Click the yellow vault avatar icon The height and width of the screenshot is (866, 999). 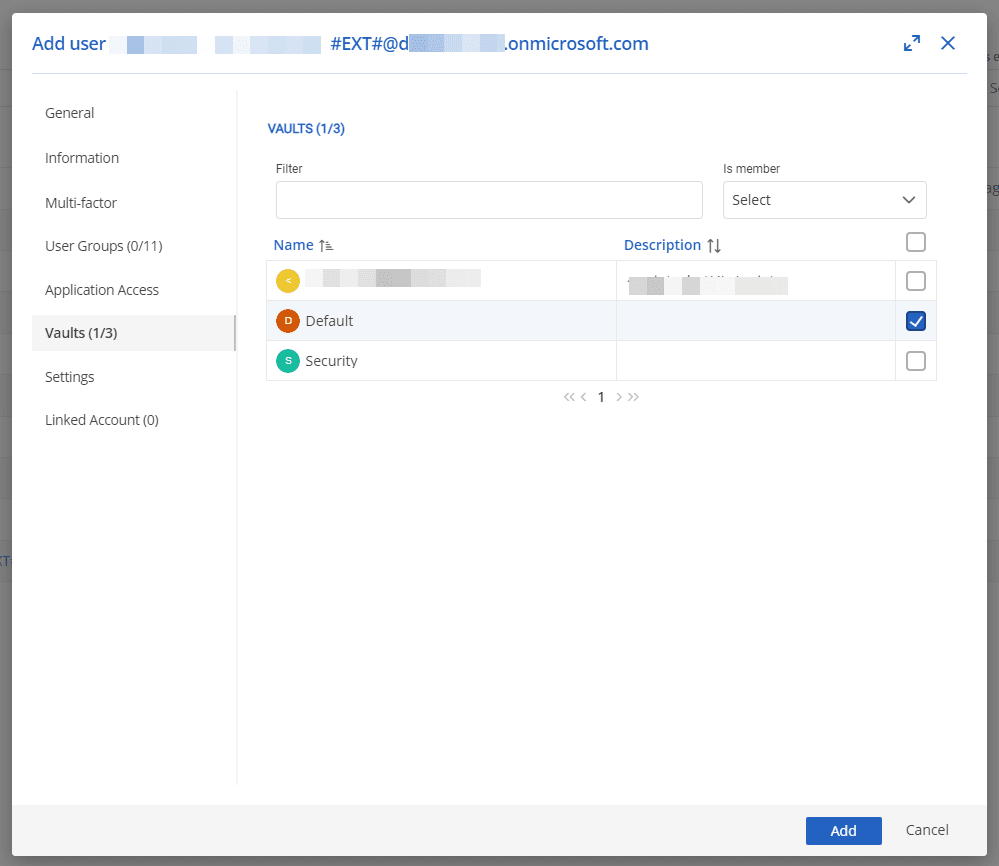click(x=288, y=281)
